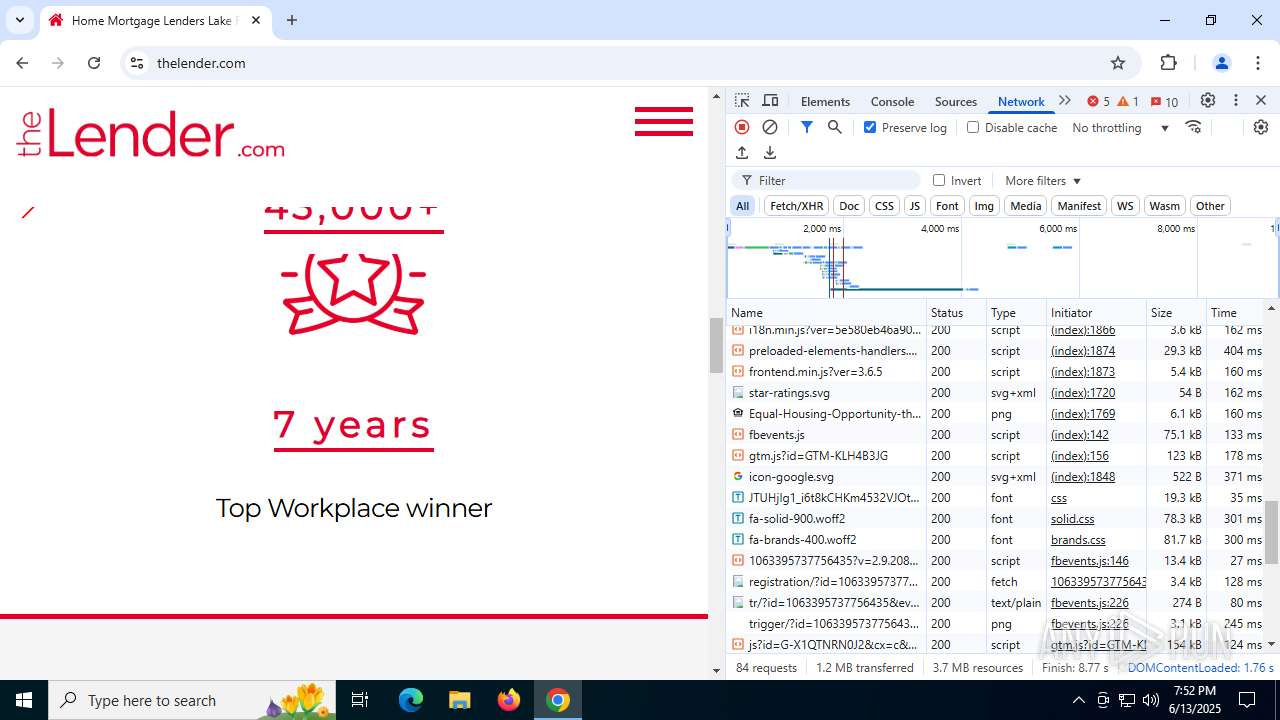Stop recording network log
The width and height of the screenshot is (1280, 720).
742,127
